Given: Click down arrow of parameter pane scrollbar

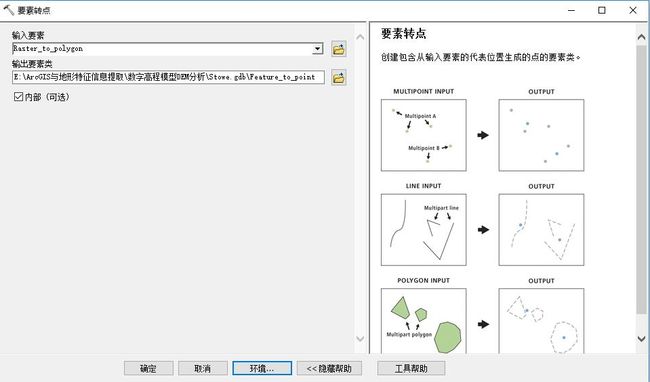Looking at the screenshot, I should 360,339.
